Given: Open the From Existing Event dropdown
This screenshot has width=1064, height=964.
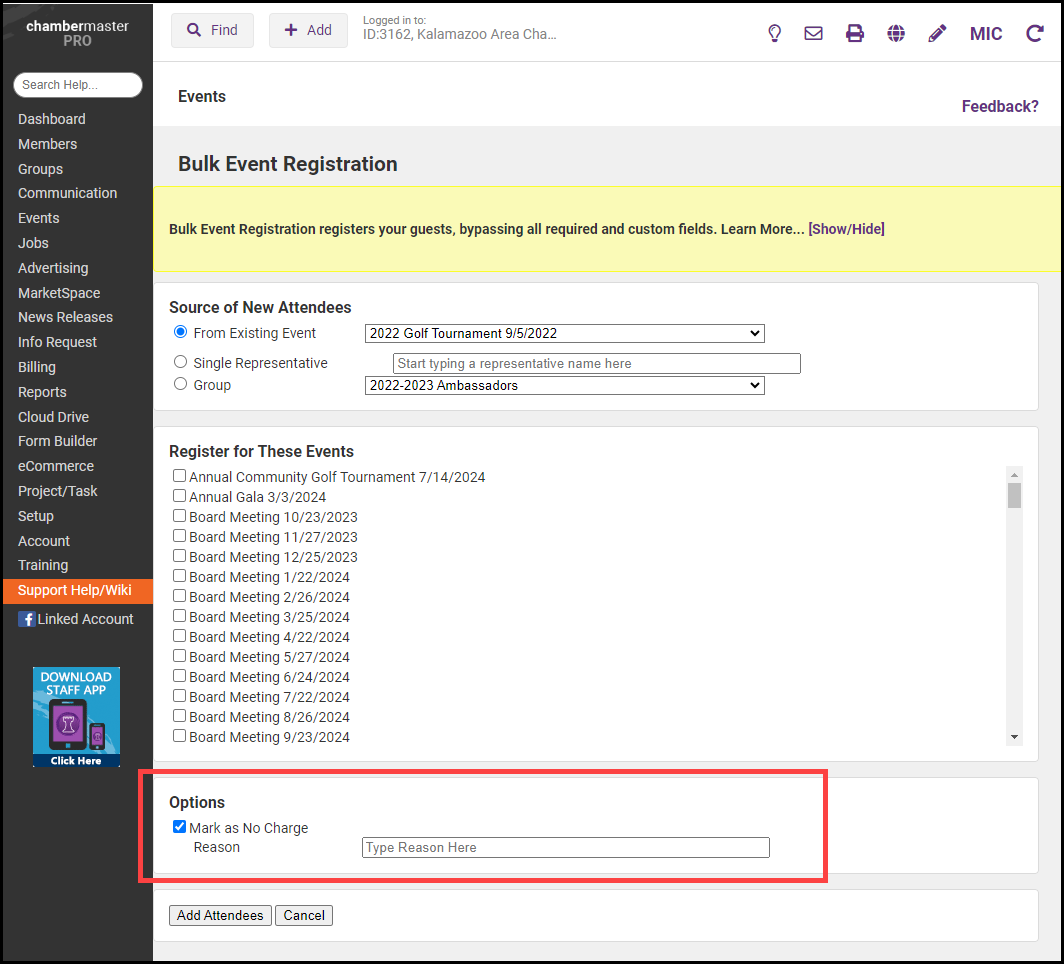Looking at the screenshot, I should tap(564, 333).
